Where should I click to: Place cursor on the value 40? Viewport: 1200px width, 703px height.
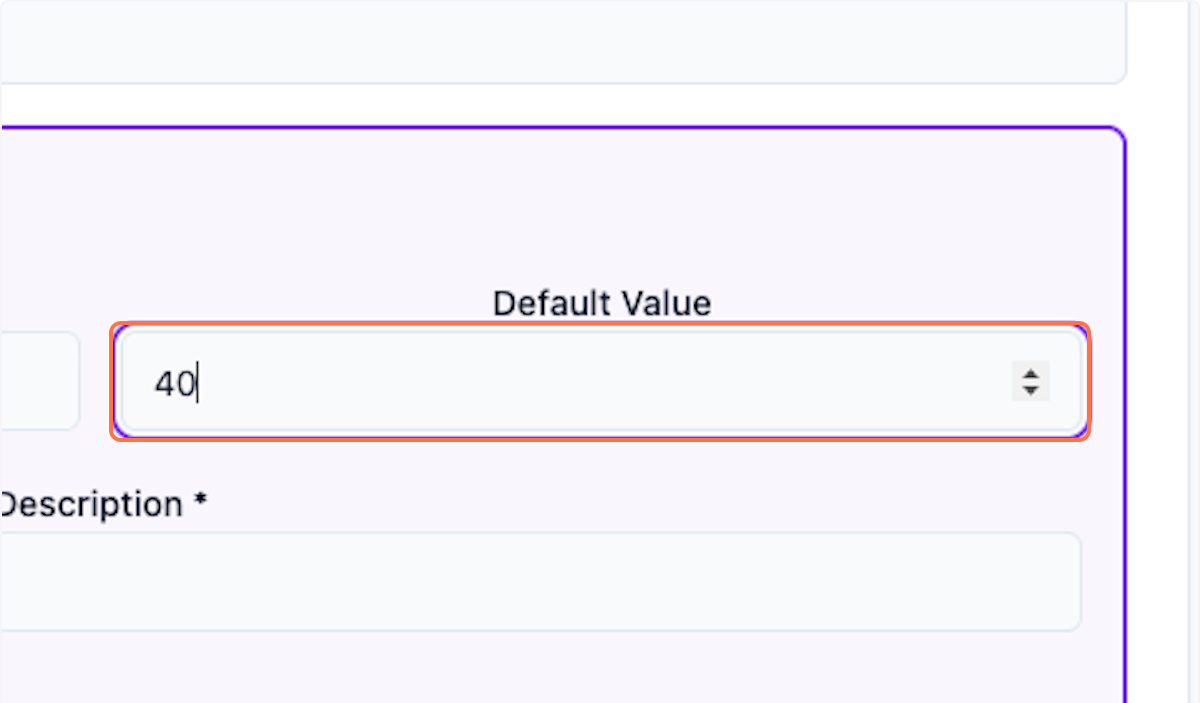pyautogui.click(x=174, y=383)
